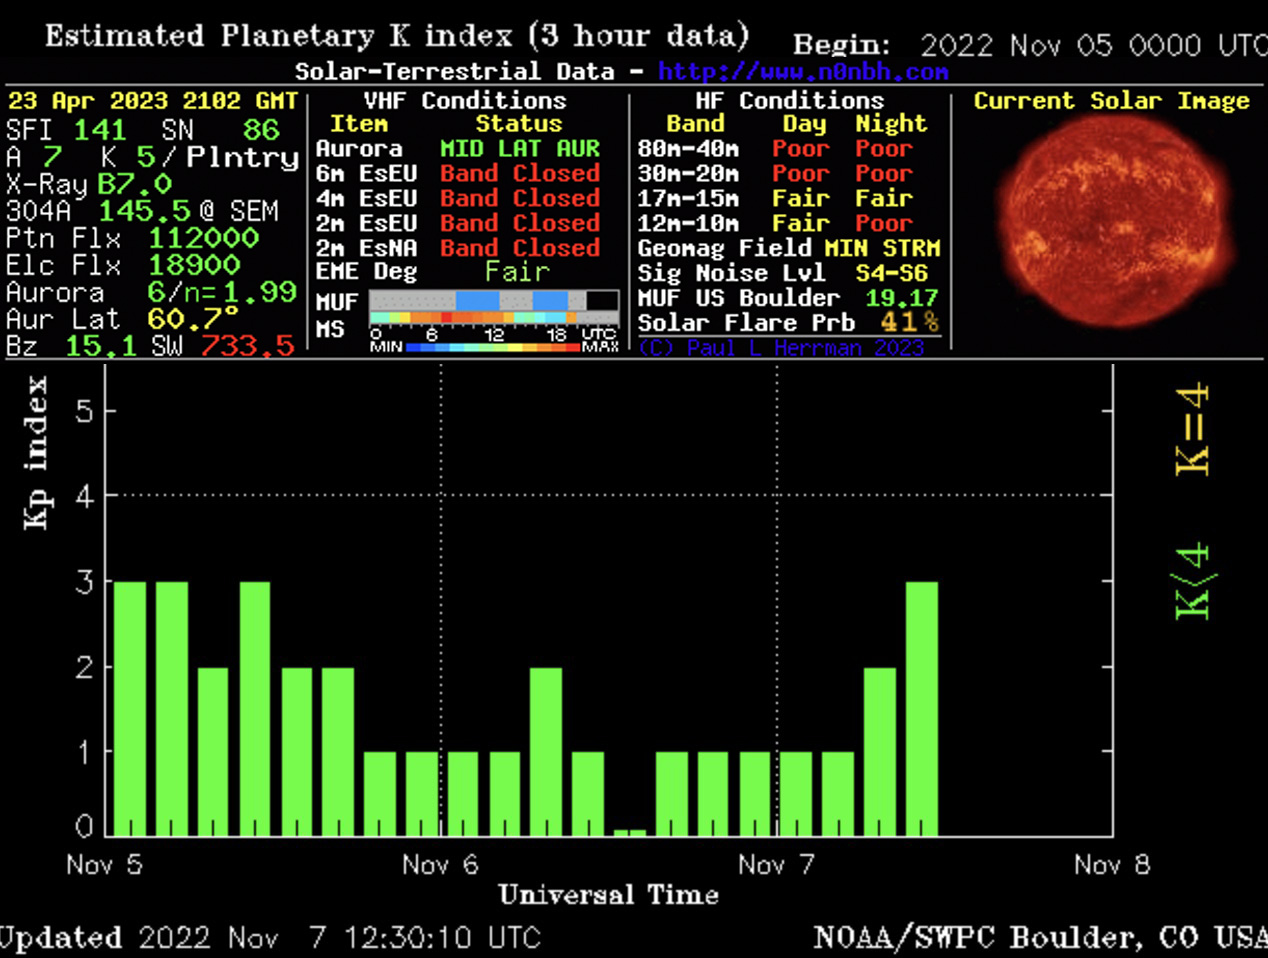Viewport: 1268px width, 958px height.
Task: Click the red solar wind value 733.5
Action: tap(247, 346)
